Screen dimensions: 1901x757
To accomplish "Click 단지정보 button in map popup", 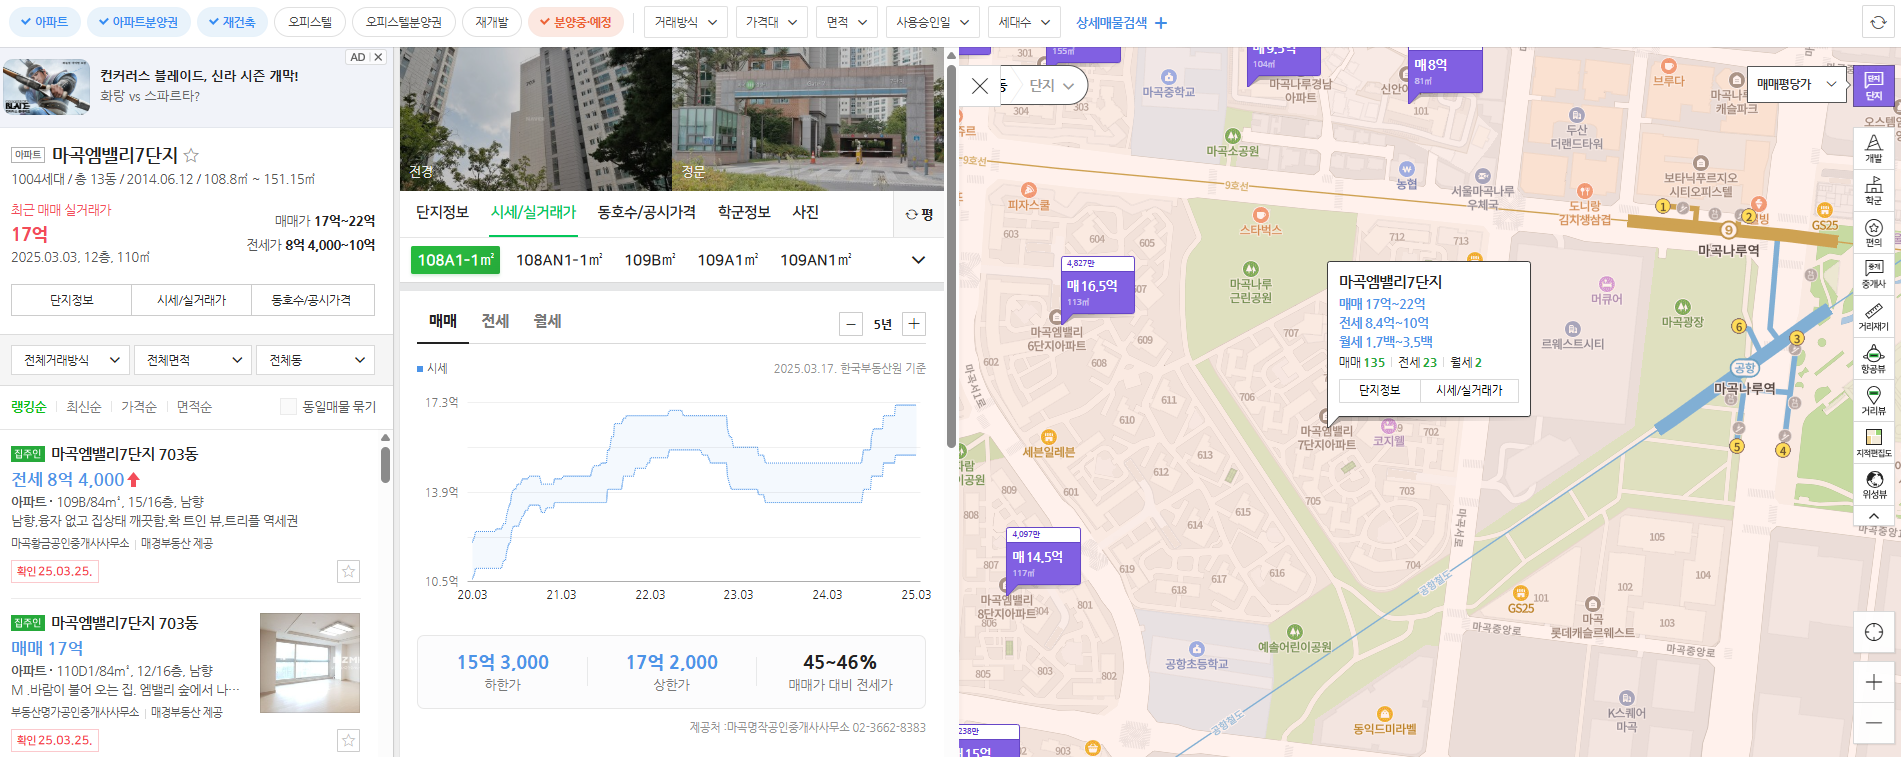I will pos(1379,390).
